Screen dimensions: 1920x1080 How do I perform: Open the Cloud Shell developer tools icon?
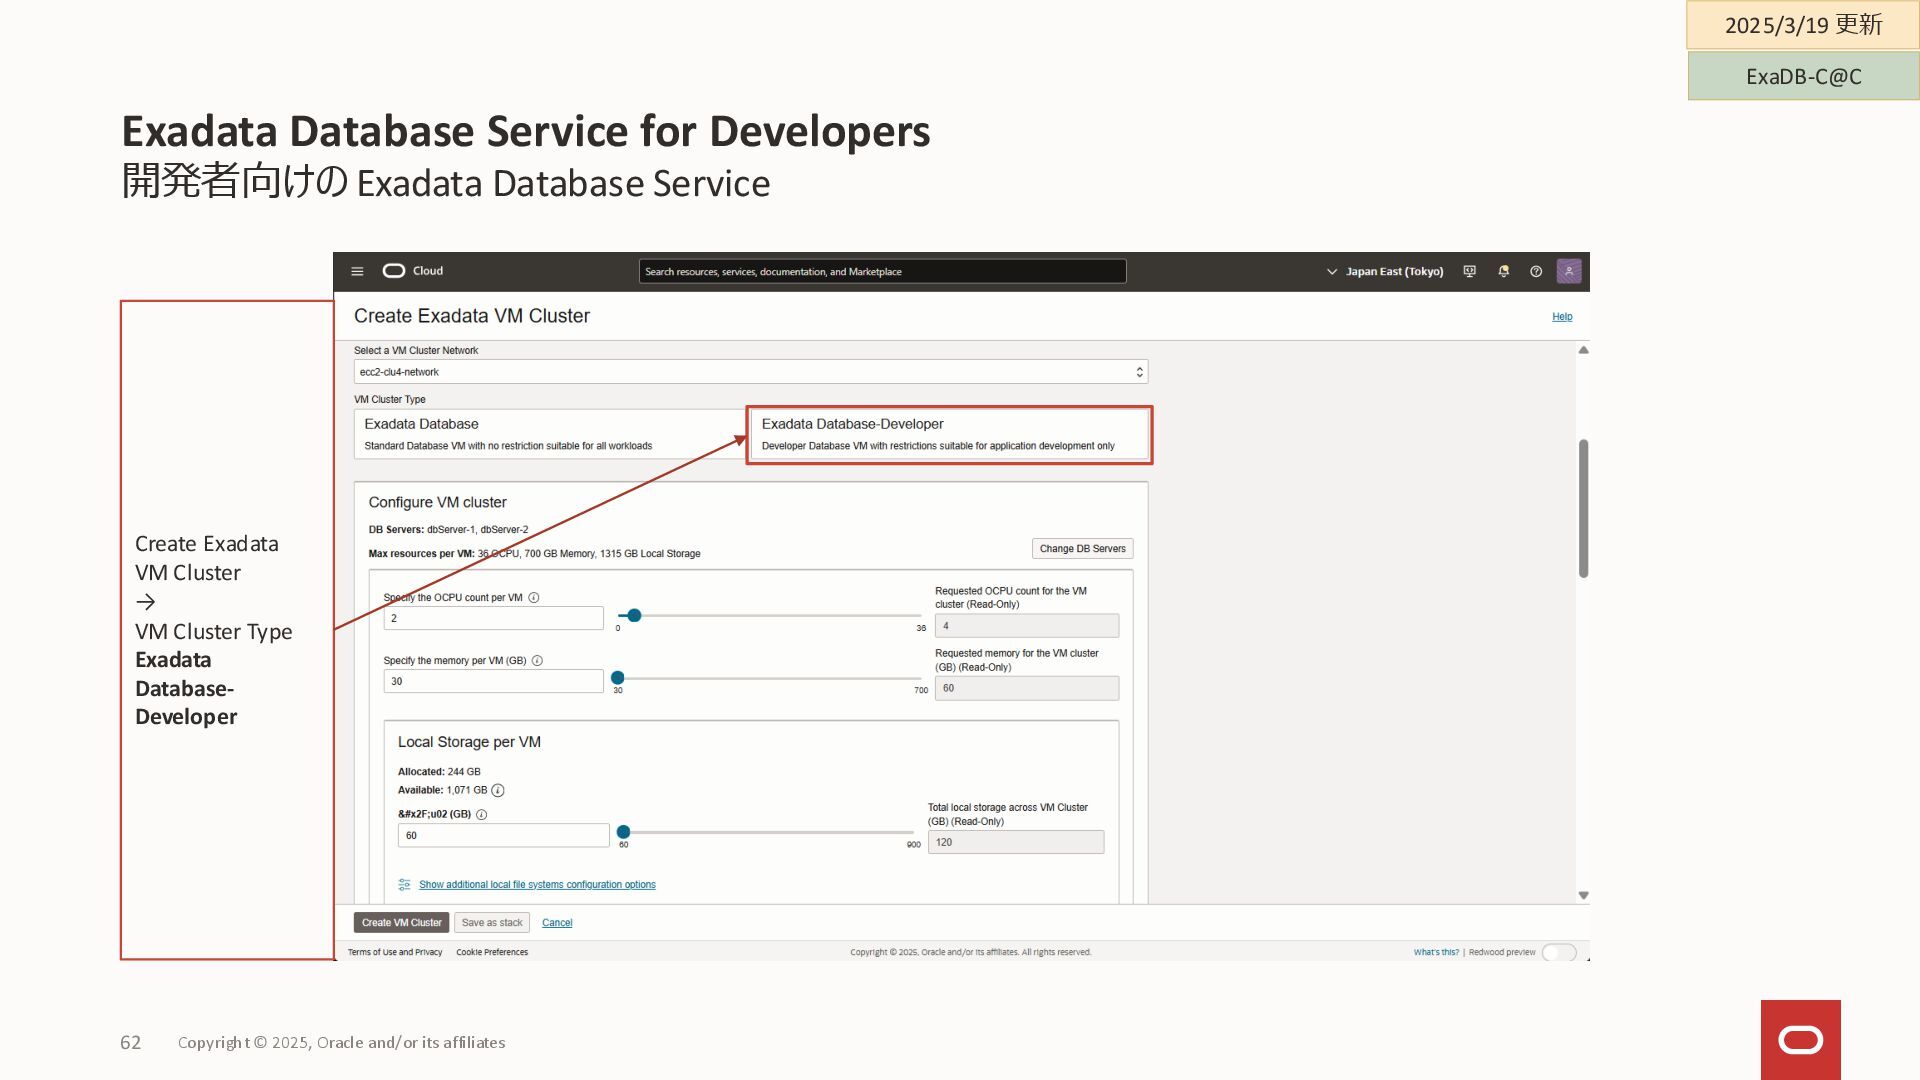pos(1469,271)
